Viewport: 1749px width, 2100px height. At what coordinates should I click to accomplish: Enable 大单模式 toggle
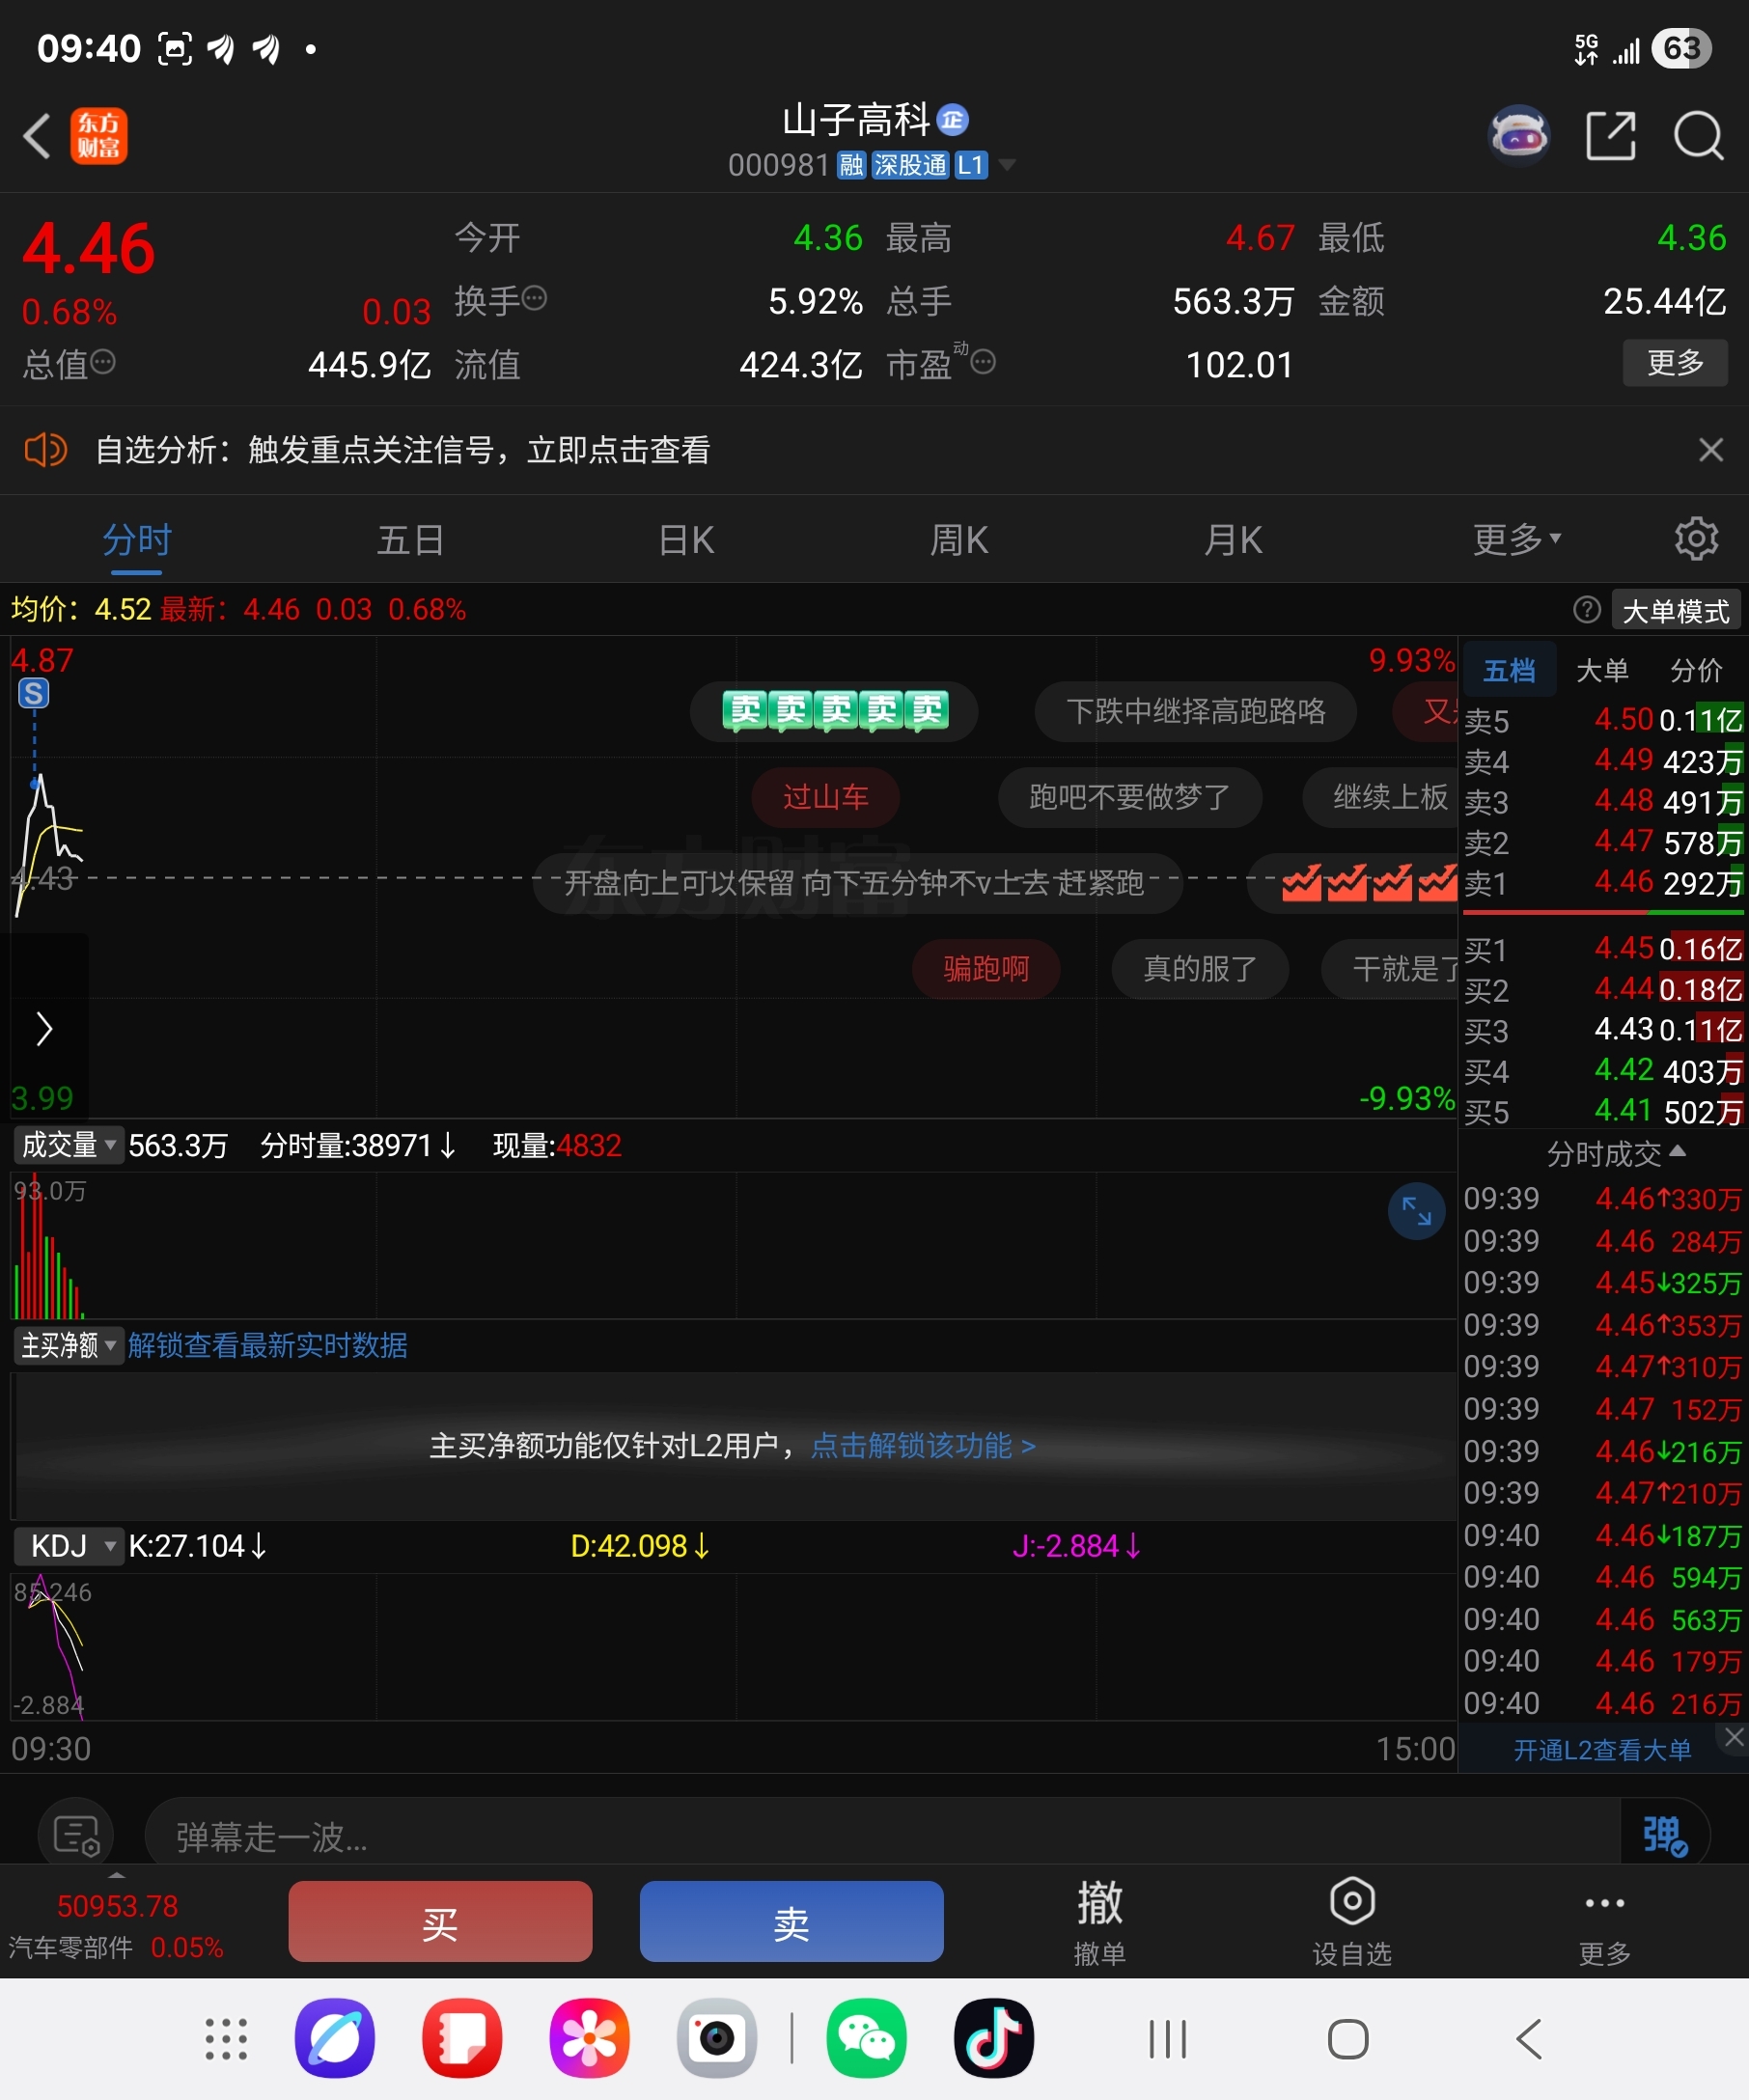[1675, 610]
